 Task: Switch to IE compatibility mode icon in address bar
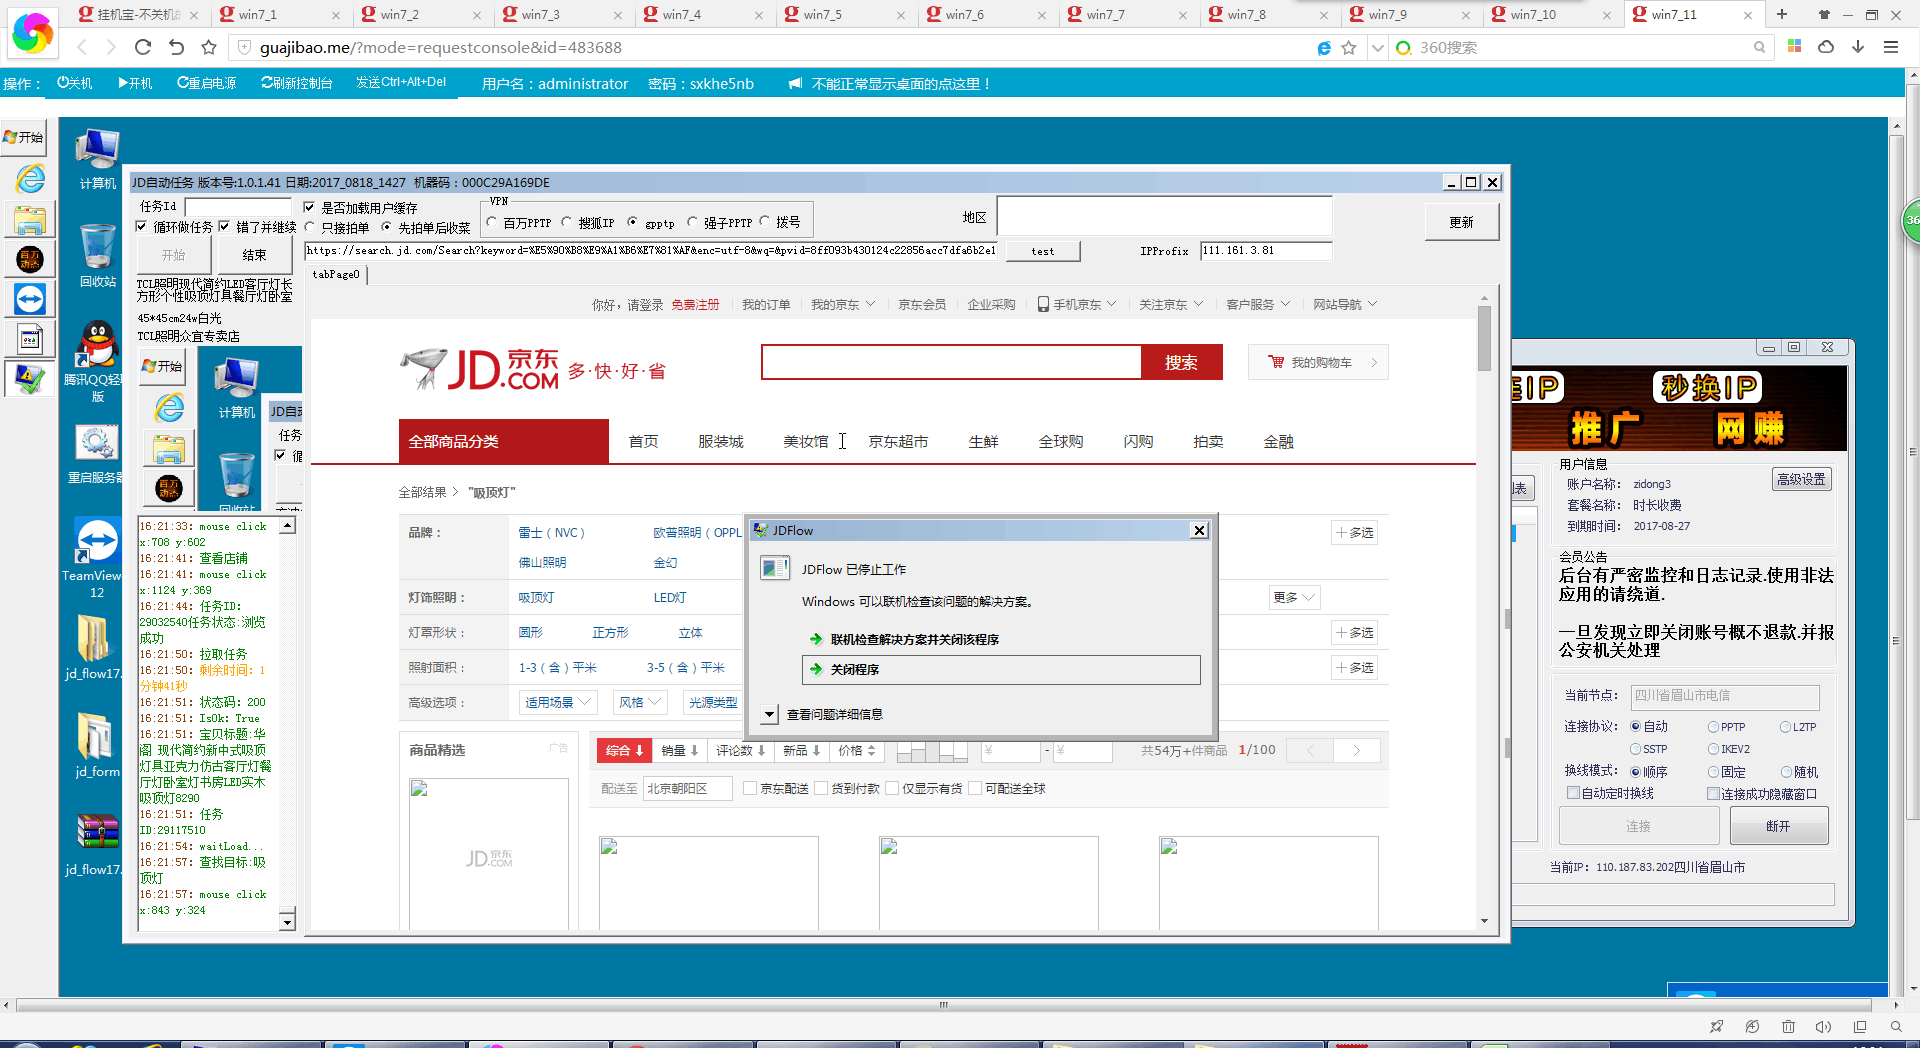[1324, 48]
